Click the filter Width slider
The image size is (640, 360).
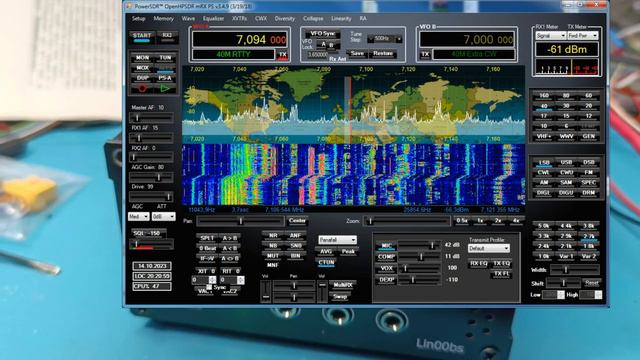point(575,270)
